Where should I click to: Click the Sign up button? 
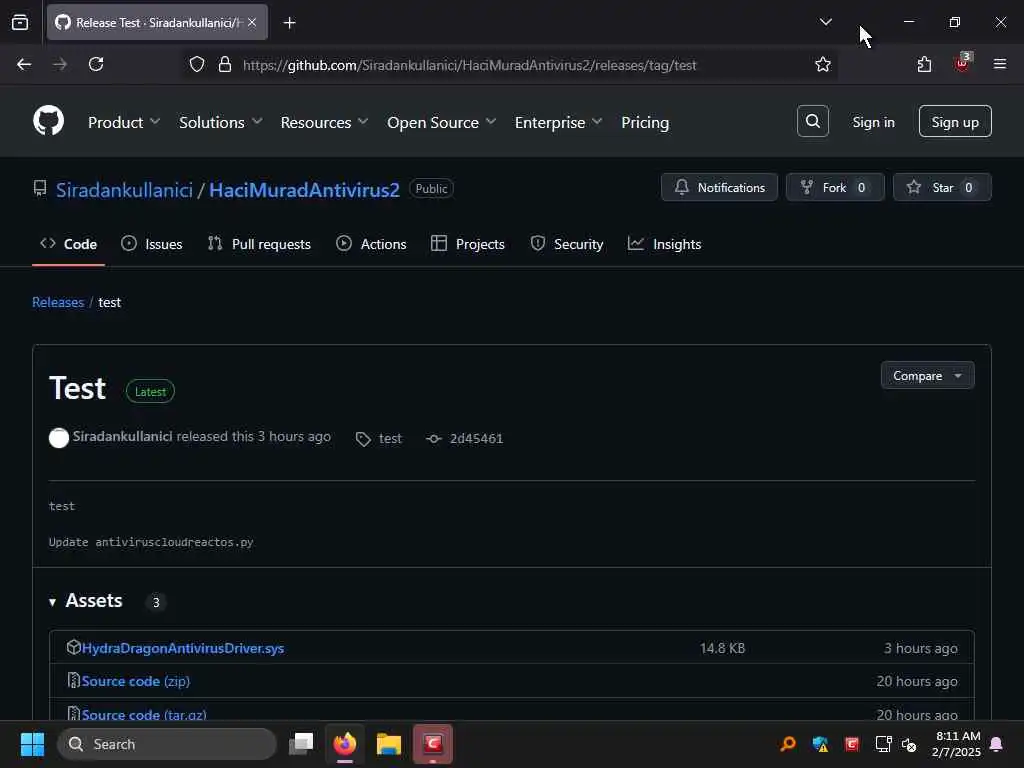click(955, 121)
